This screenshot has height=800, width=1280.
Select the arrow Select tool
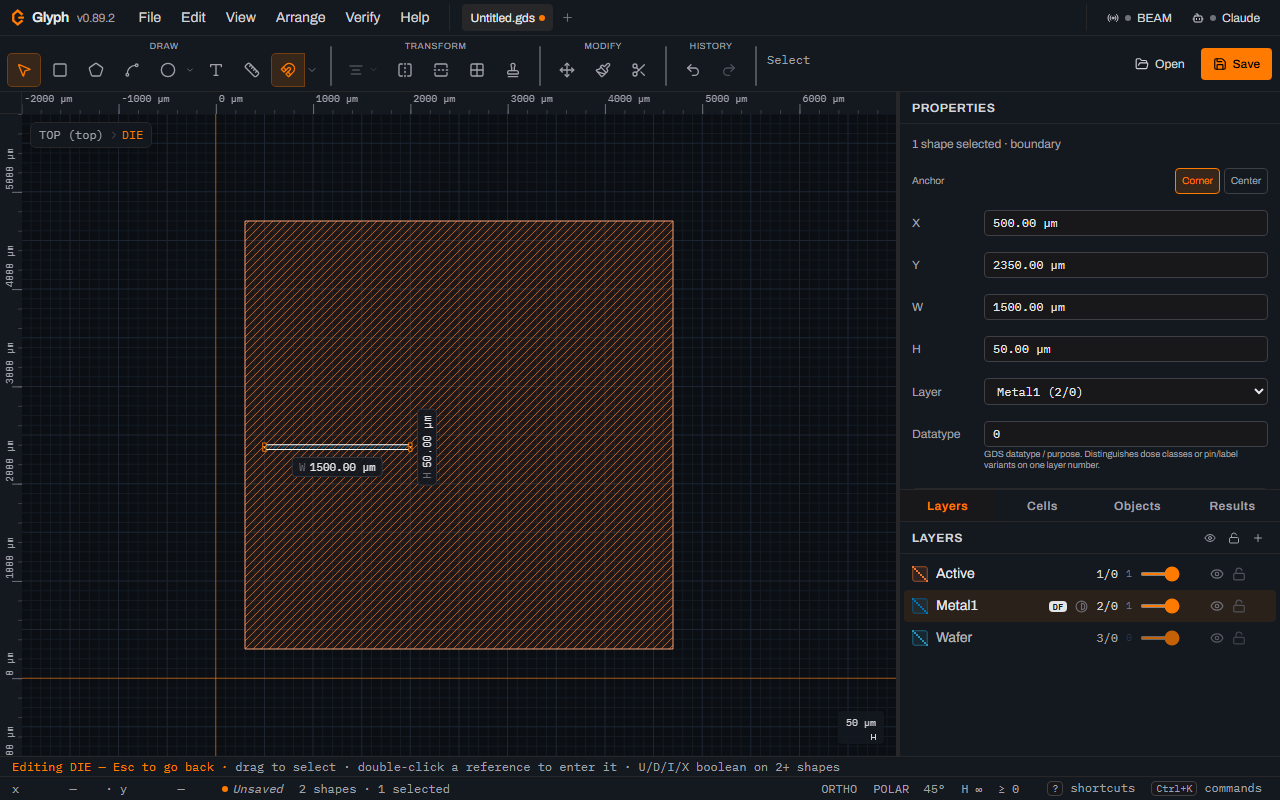tap(24, 70)
